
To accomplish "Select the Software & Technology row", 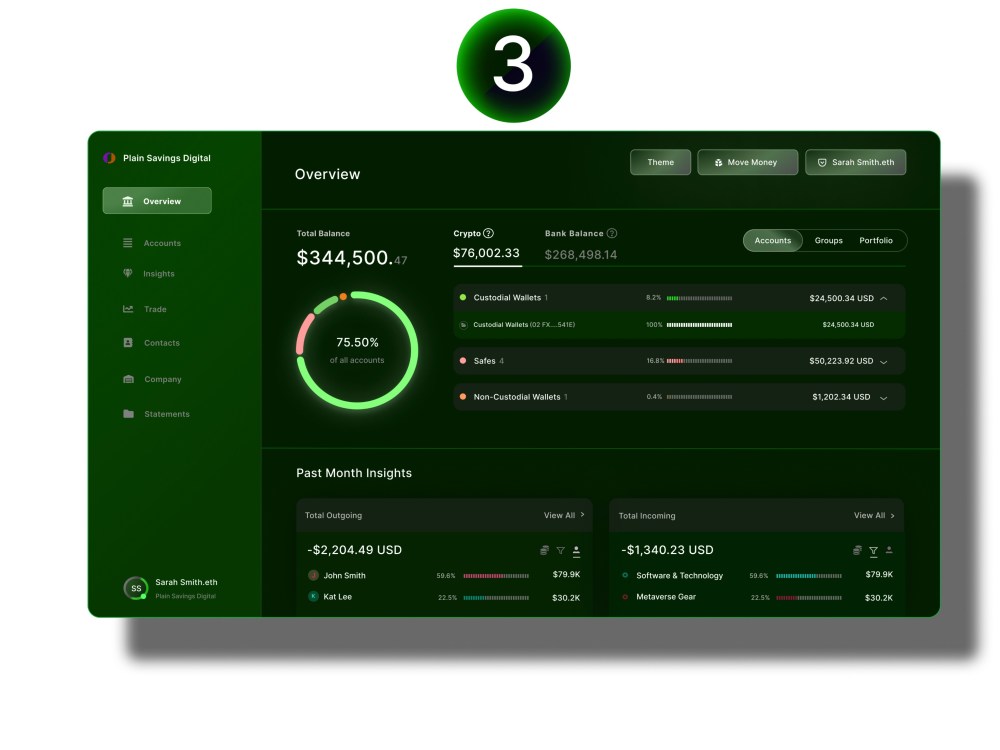I will coord(757,575).
